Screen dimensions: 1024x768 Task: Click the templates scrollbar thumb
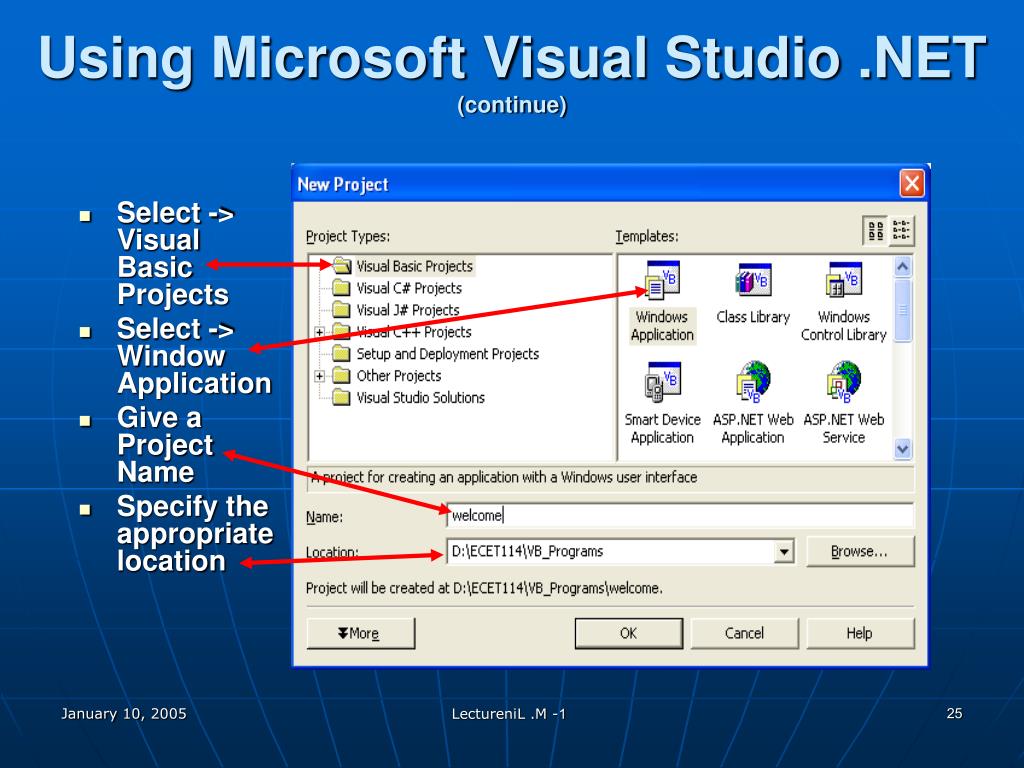pyautogui.click(x=903, y=310)
